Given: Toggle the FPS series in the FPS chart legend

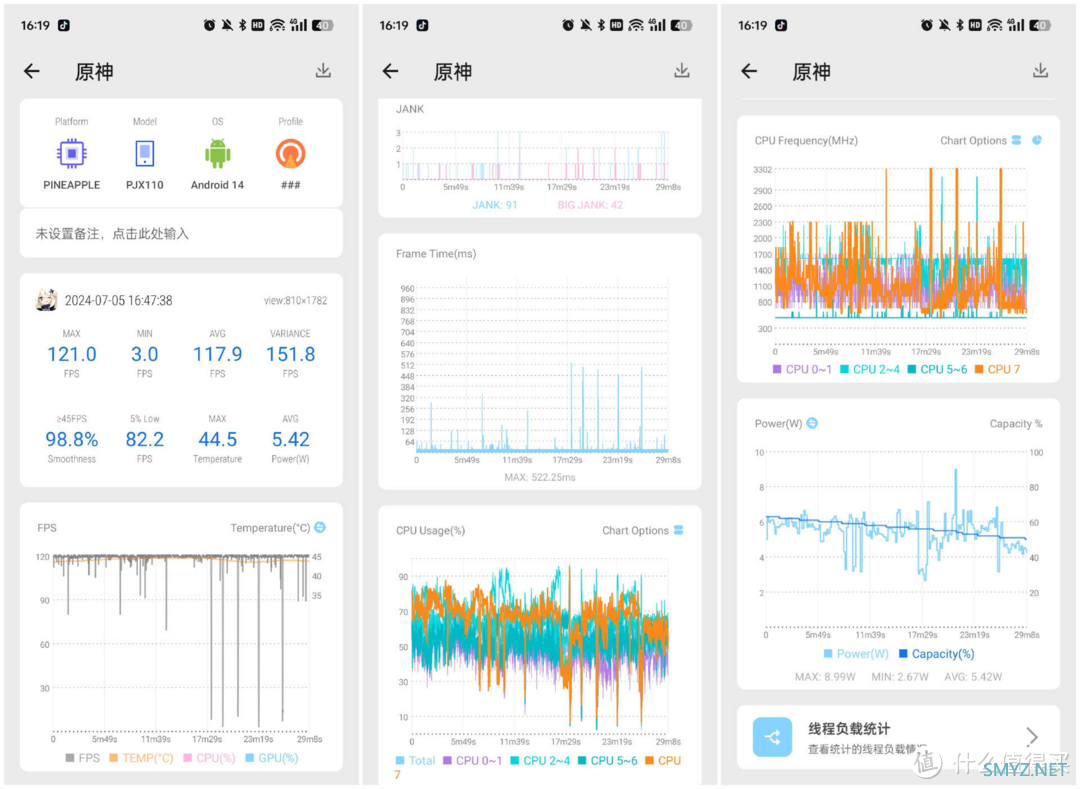Looking at the screenshot, I should [82, 758].
